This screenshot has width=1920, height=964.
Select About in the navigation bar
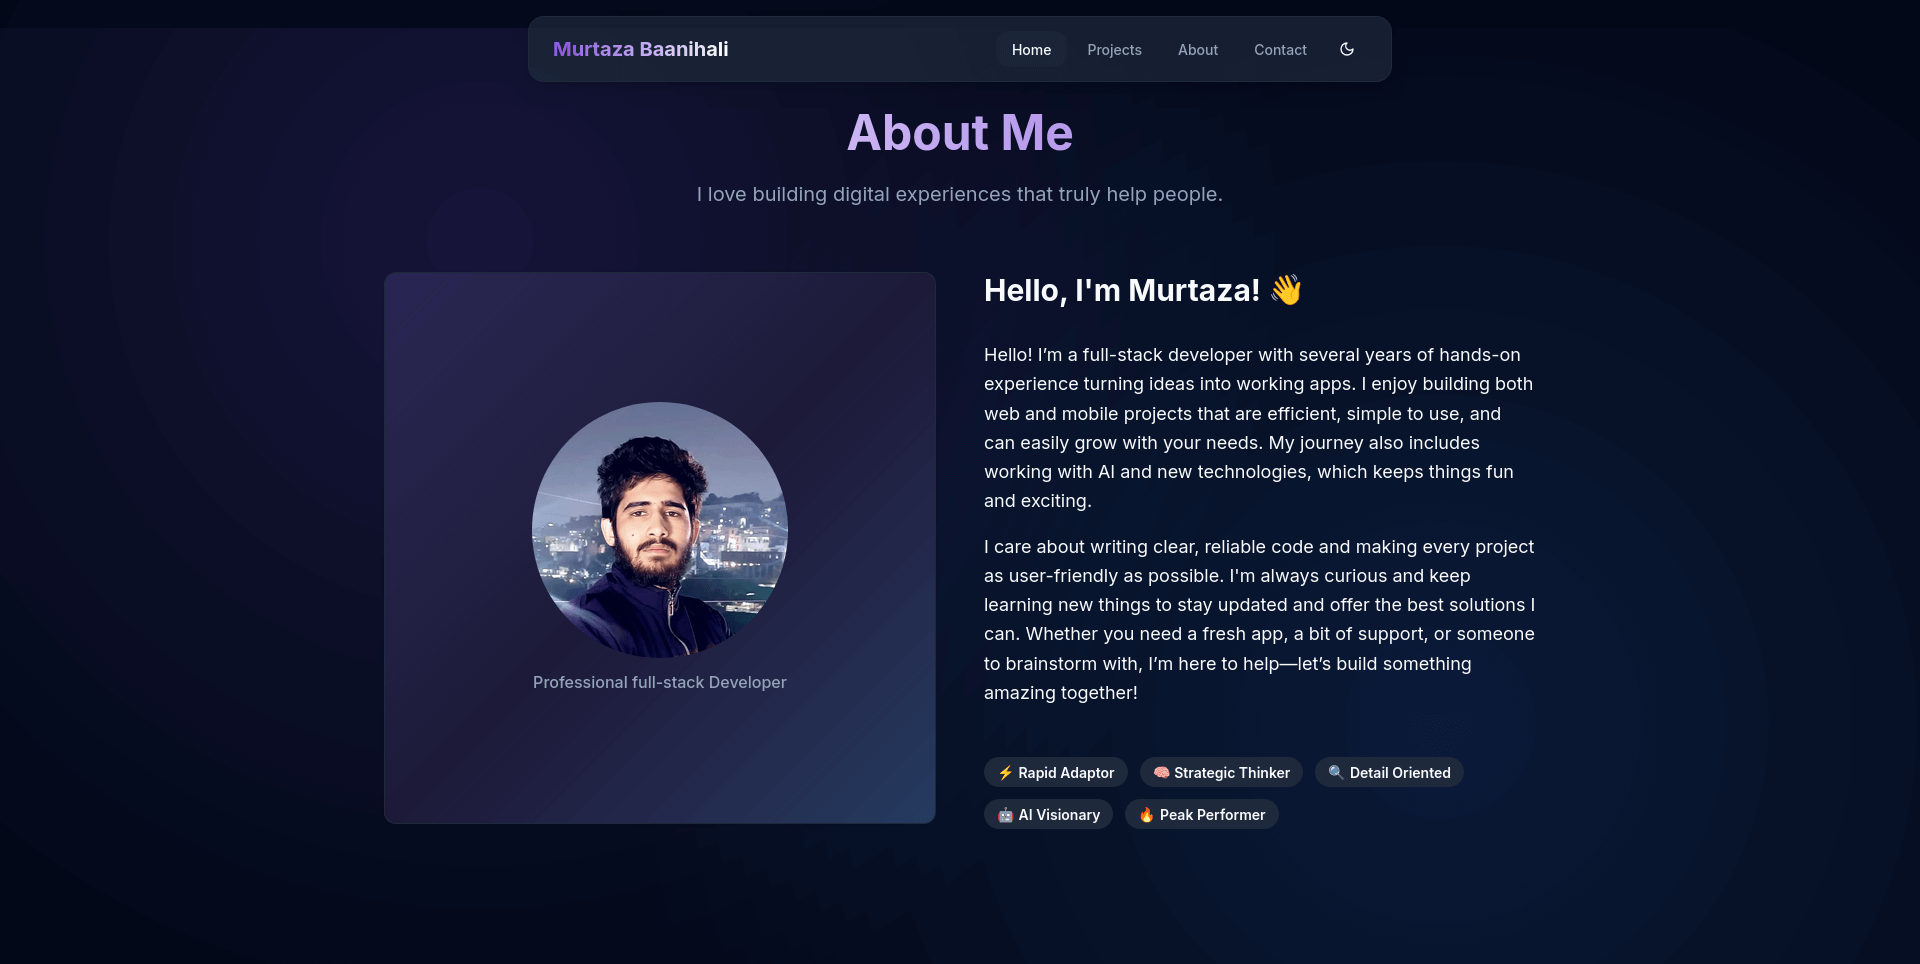[1197, 50]
